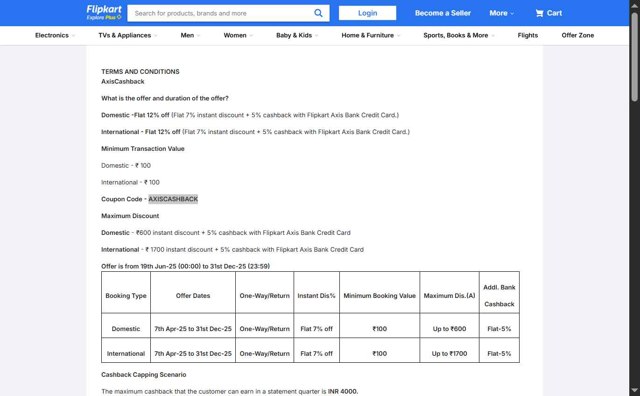
Task: Click the Cashback Capping Scenario heading
Action: pos(144,375)
